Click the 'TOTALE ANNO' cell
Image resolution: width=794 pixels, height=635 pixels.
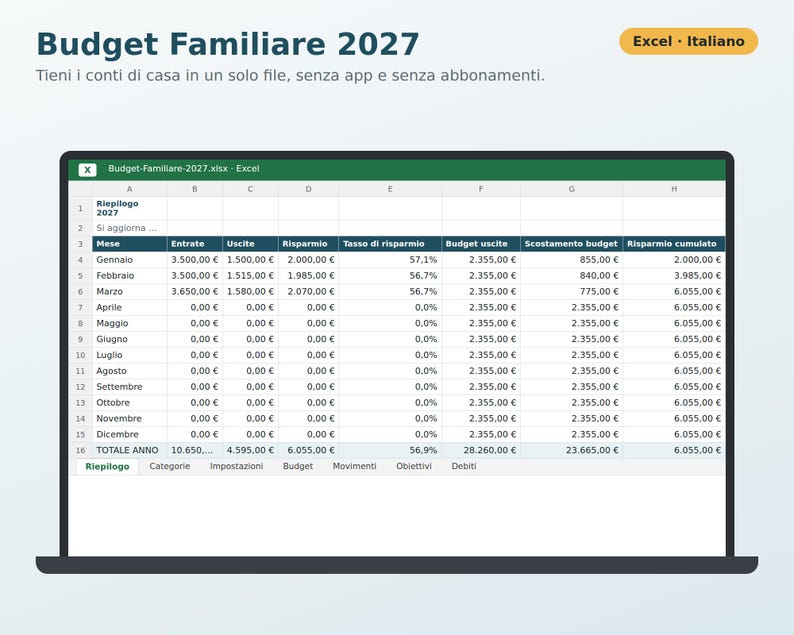(130, 450)
